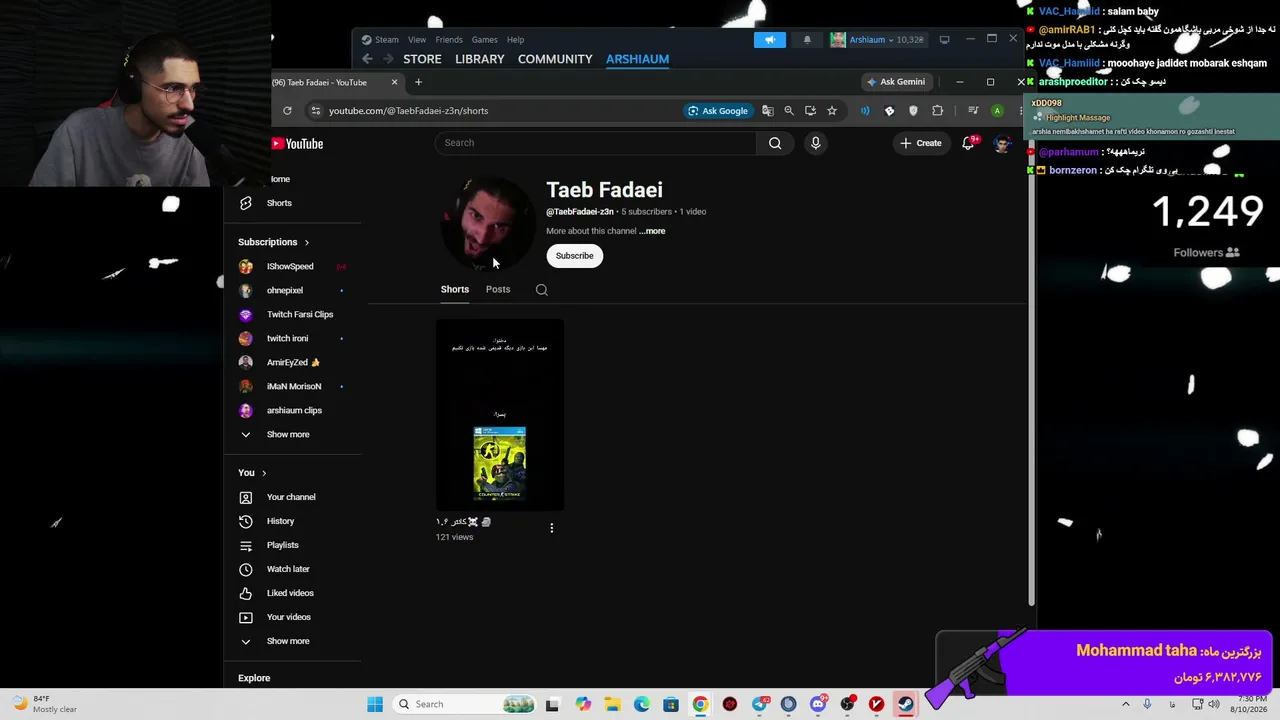1280x720 pixels.
Task: Expand channel description with ...more
Action: 652,231
